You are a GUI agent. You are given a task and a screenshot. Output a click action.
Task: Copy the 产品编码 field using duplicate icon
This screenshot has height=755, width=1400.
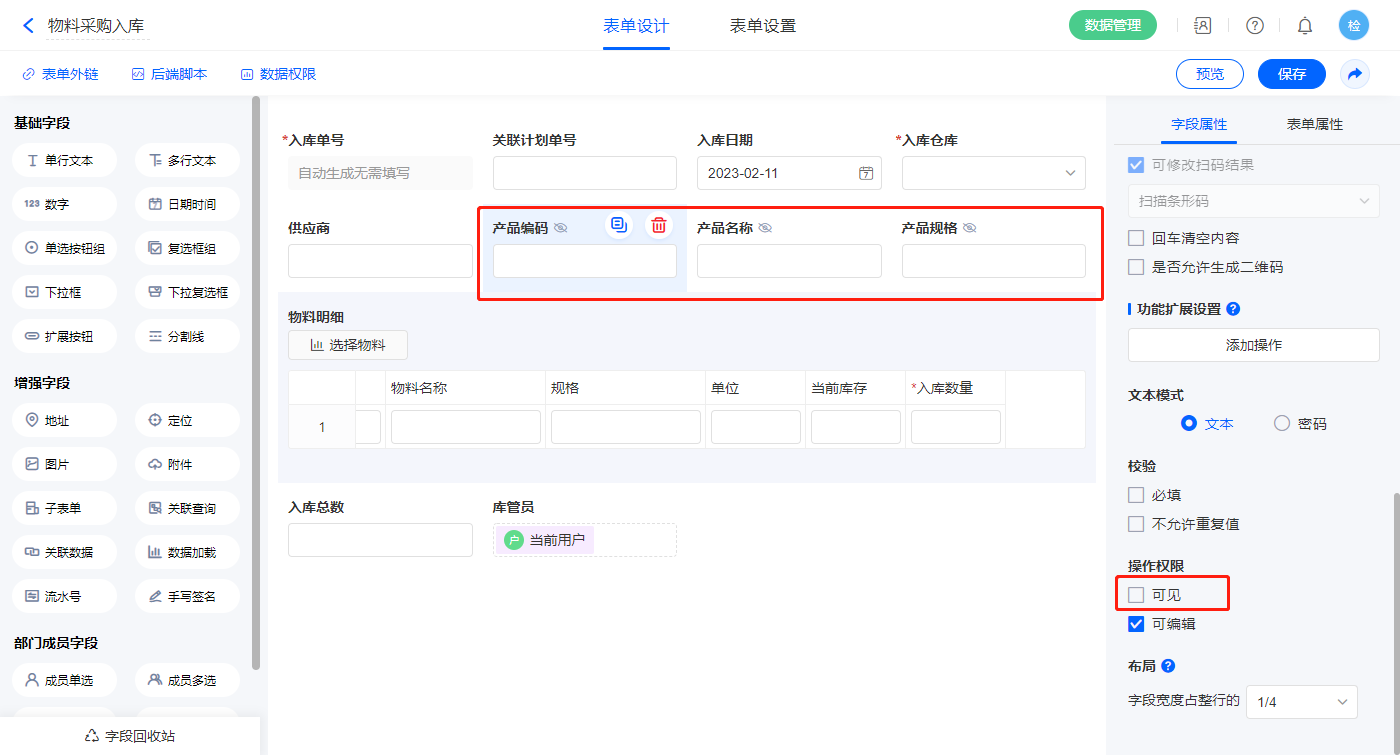pos(619,225)
